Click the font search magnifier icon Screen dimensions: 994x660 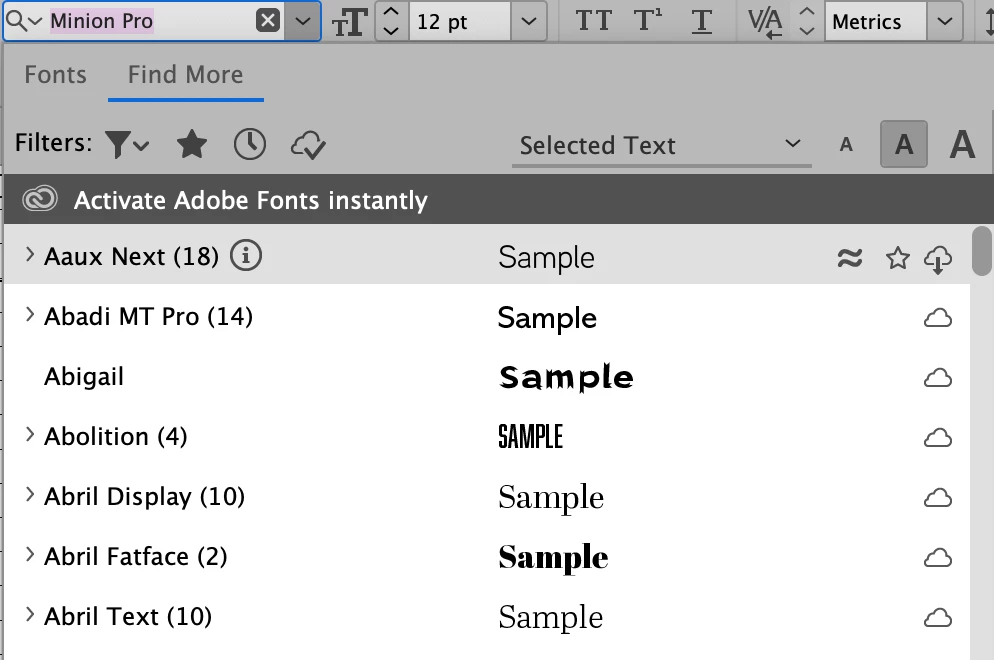pyautogui.click(x=23, y=21)
